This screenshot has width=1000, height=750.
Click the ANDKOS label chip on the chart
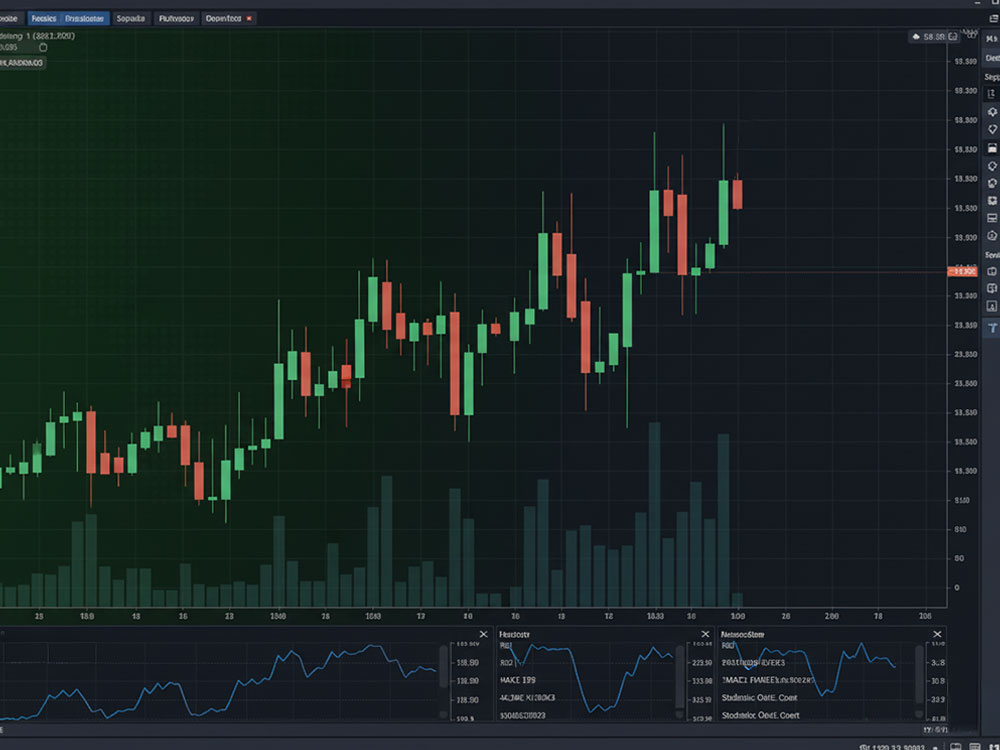coord(22,62)
